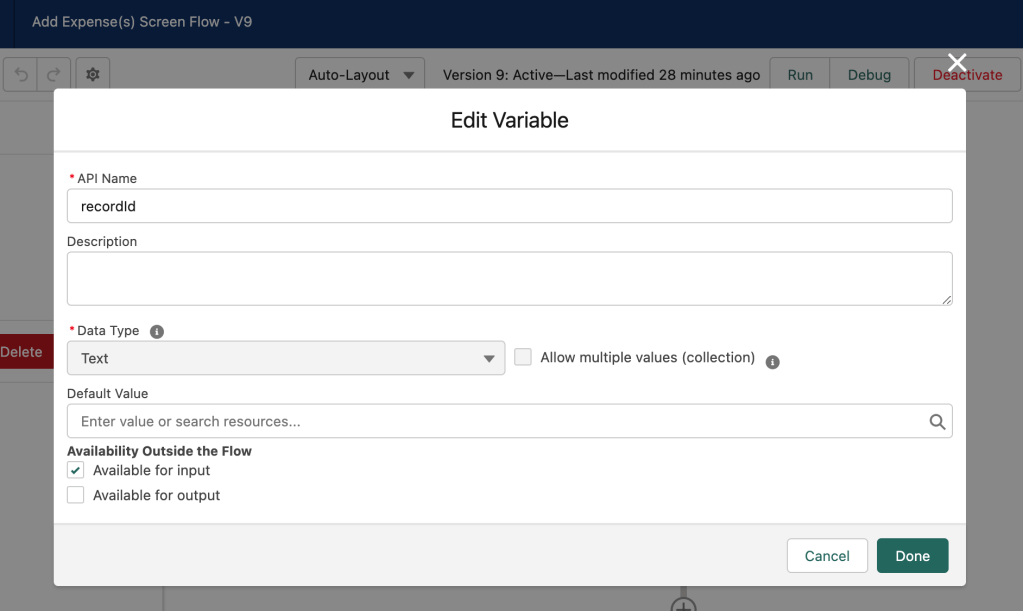Click the undo arrow icon
The height and width of the screenshot is (611, 1023).
pyautogui.click(x=22, y=75)
